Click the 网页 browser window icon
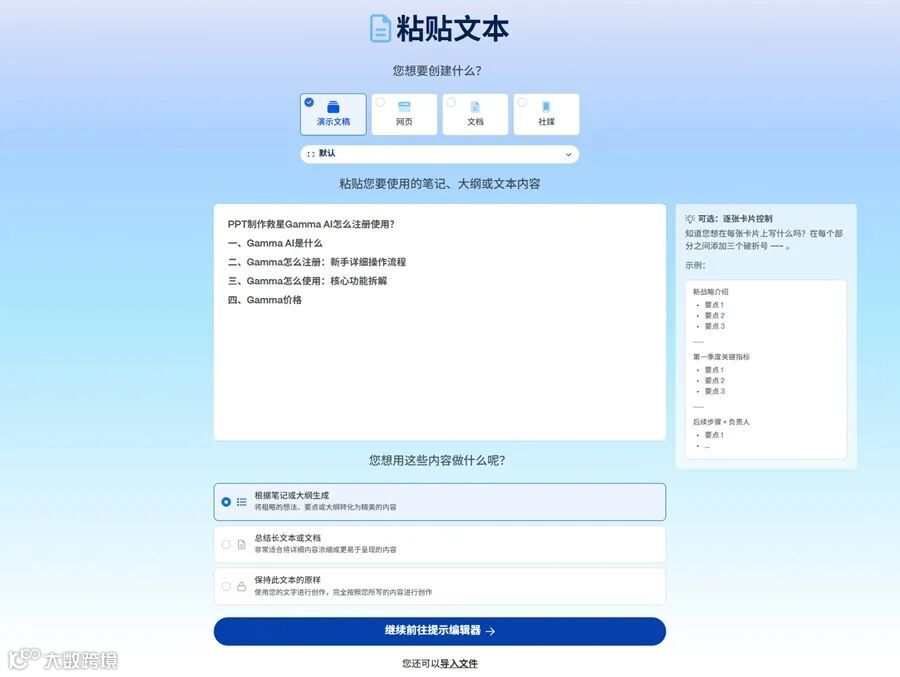Image resolution: width=900 pixels, height=677 pixels. [x=404, y=107]
